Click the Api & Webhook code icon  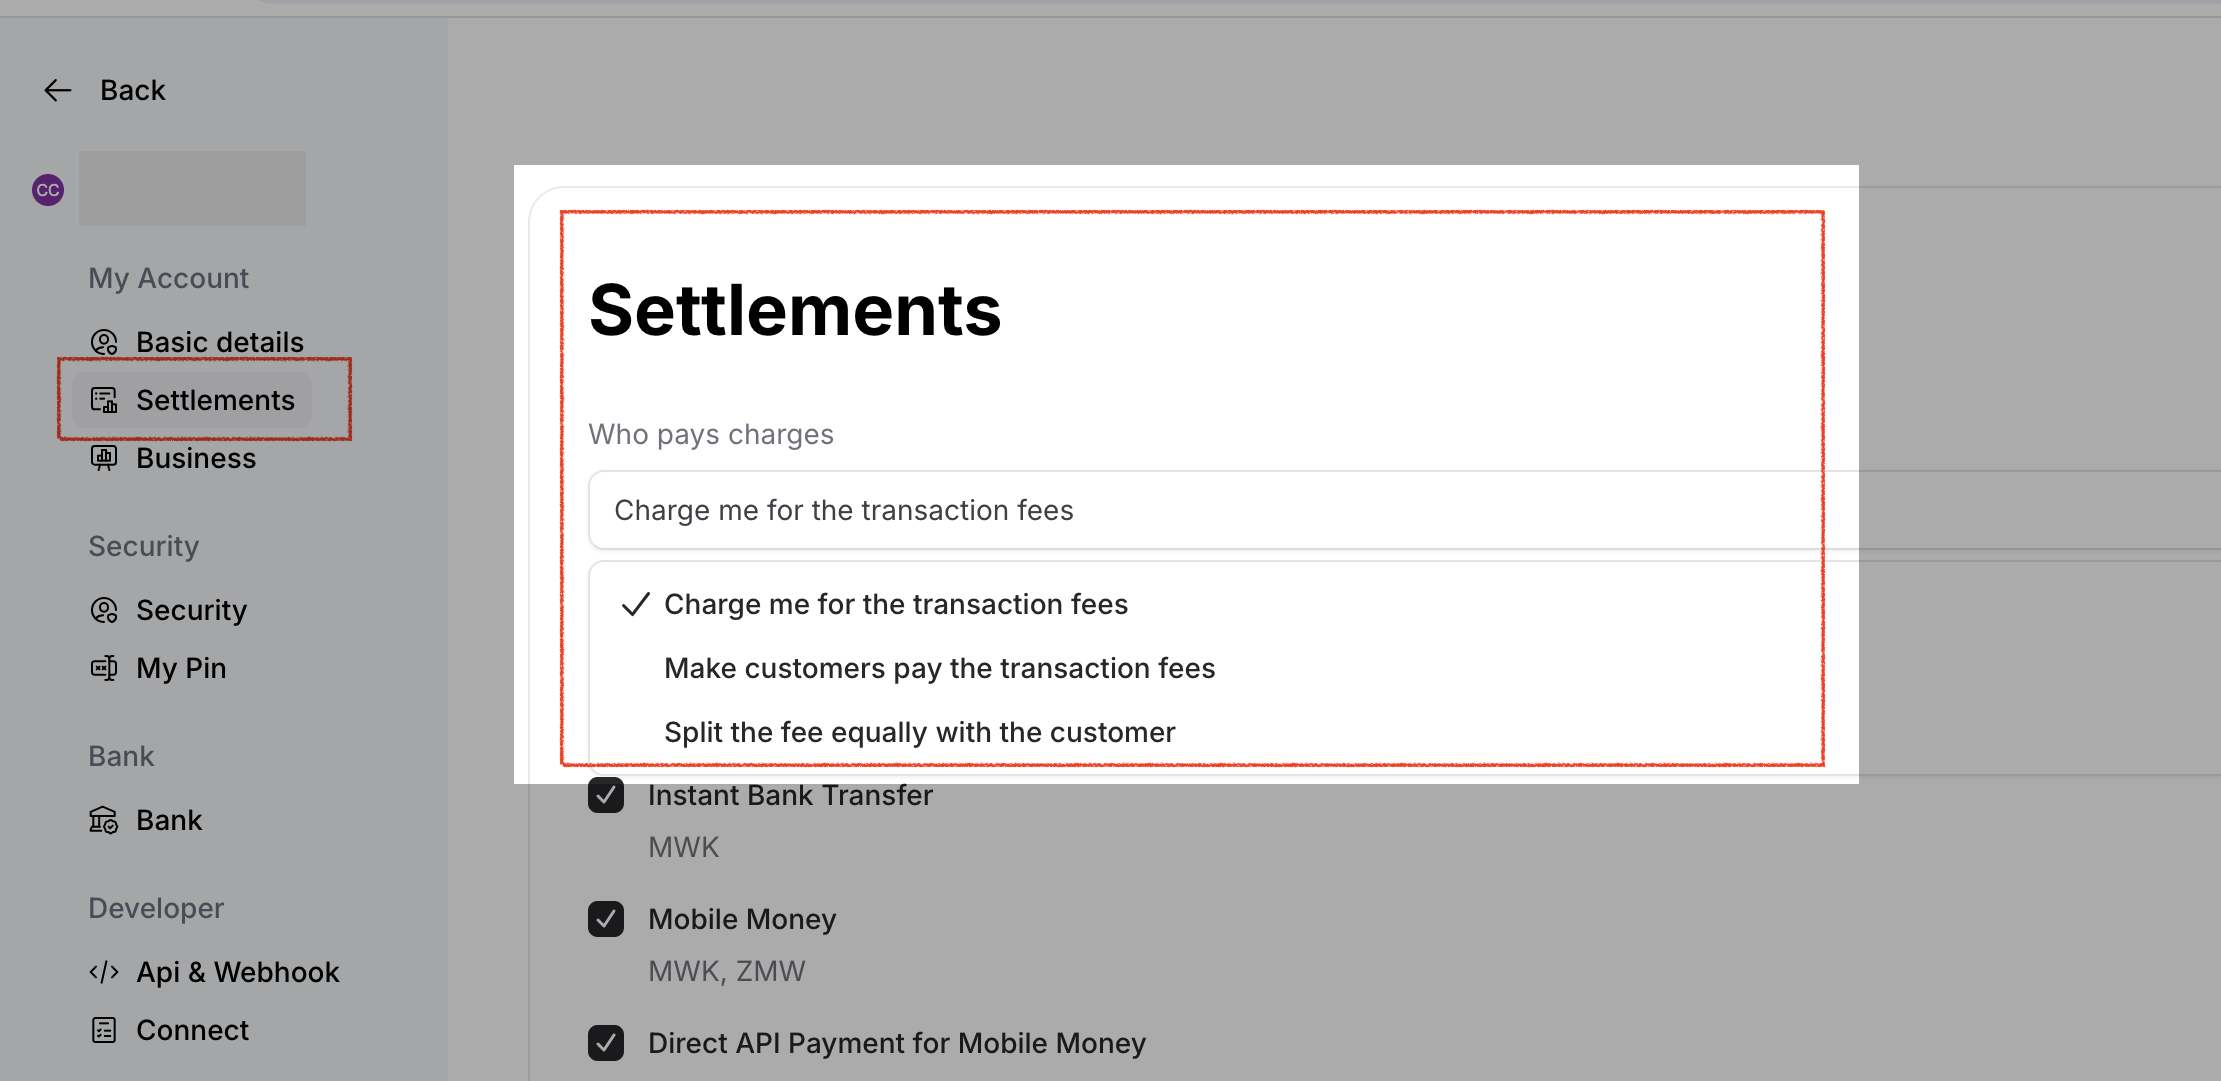(104, 973)
